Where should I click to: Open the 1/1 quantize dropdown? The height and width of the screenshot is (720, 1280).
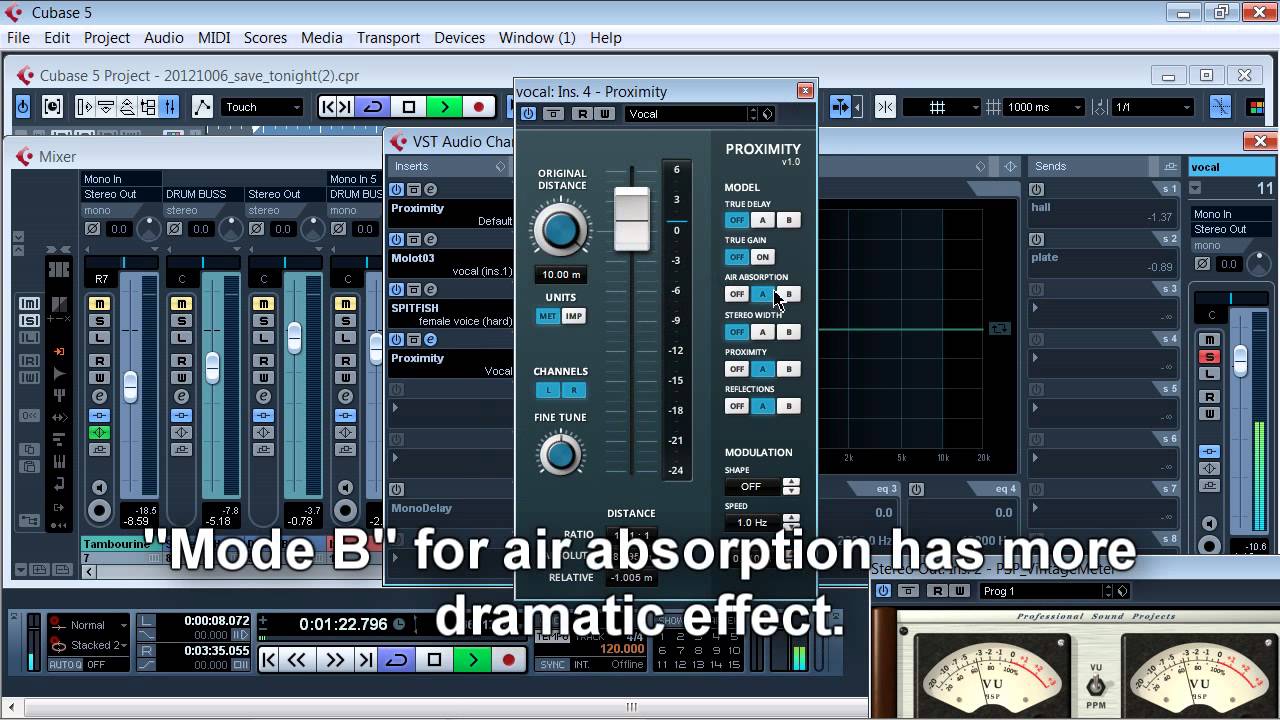(x=1153, y=107)
